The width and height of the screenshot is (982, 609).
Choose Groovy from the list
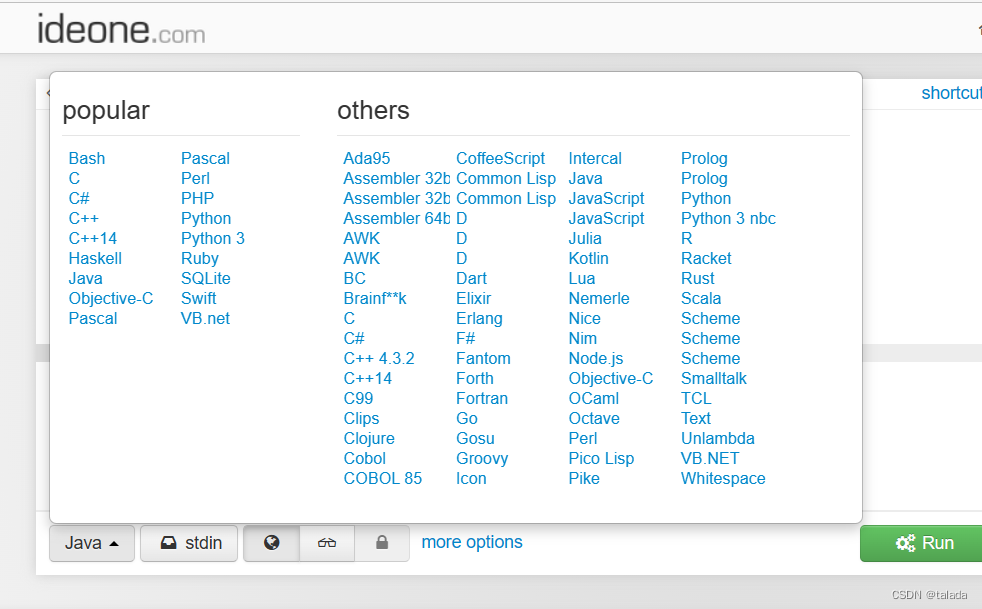coord(482,459)
